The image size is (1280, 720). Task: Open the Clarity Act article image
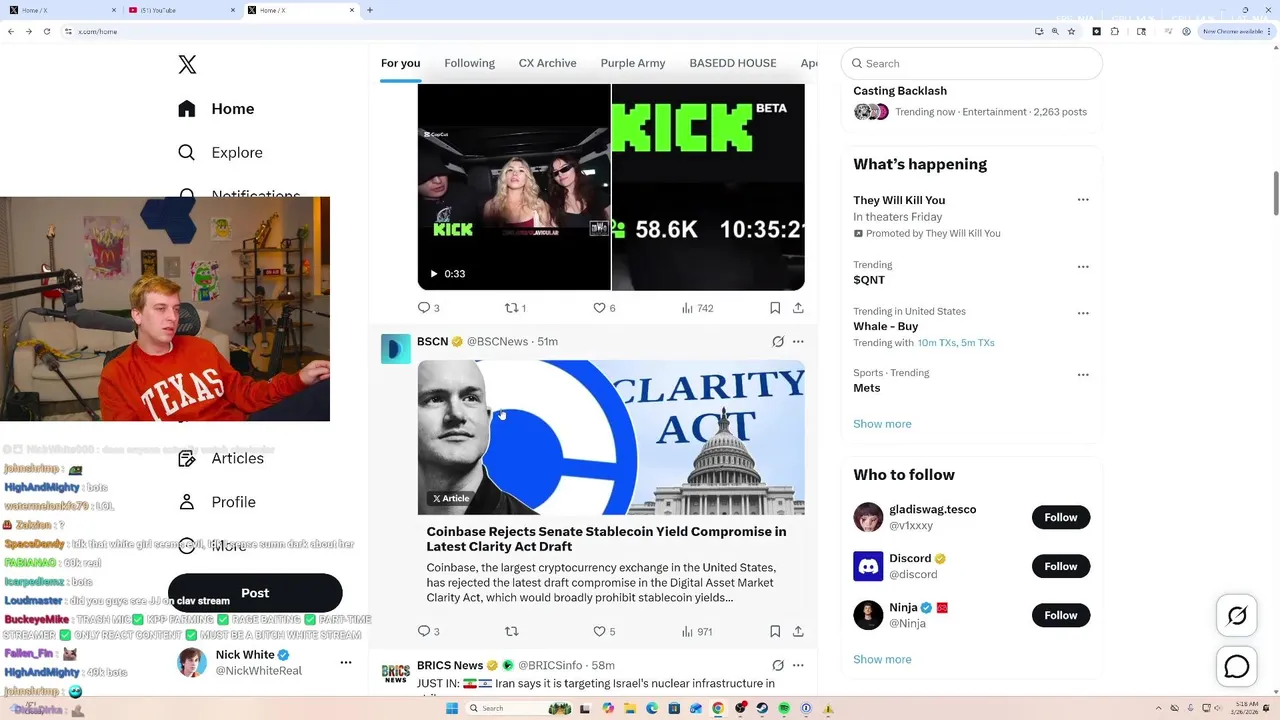(x=611, y=437)
